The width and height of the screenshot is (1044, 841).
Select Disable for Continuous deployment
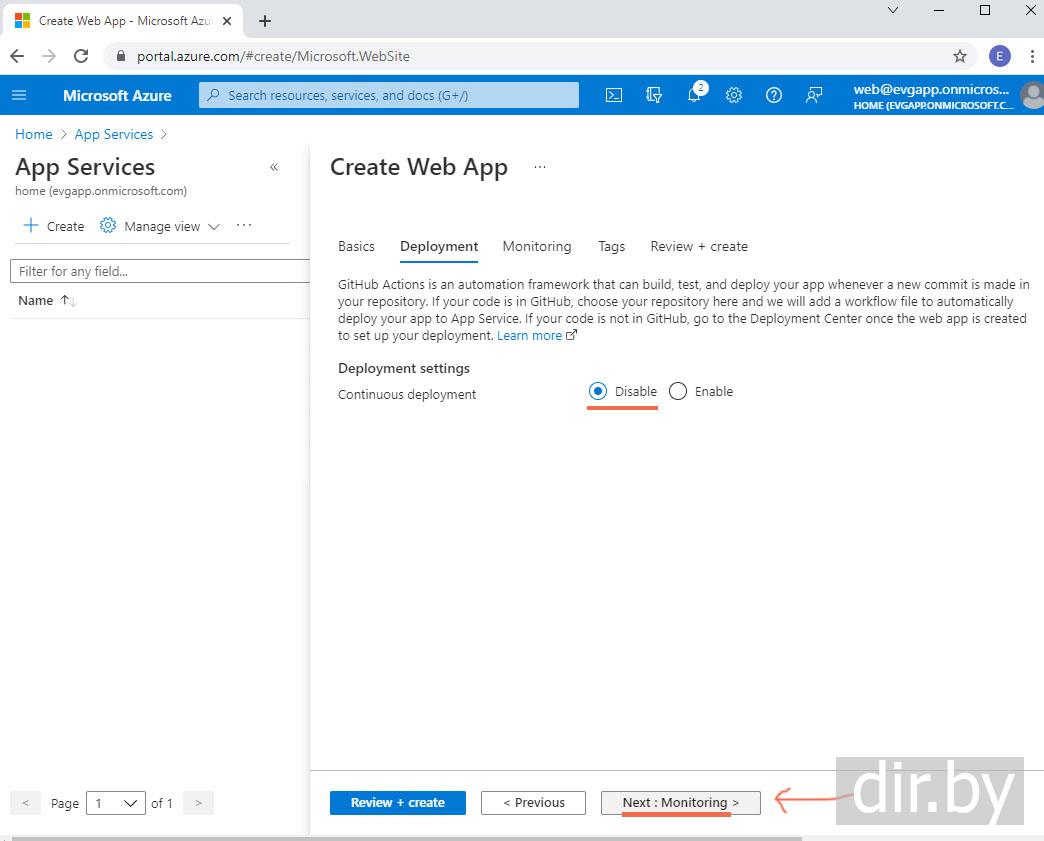point(598,392)
